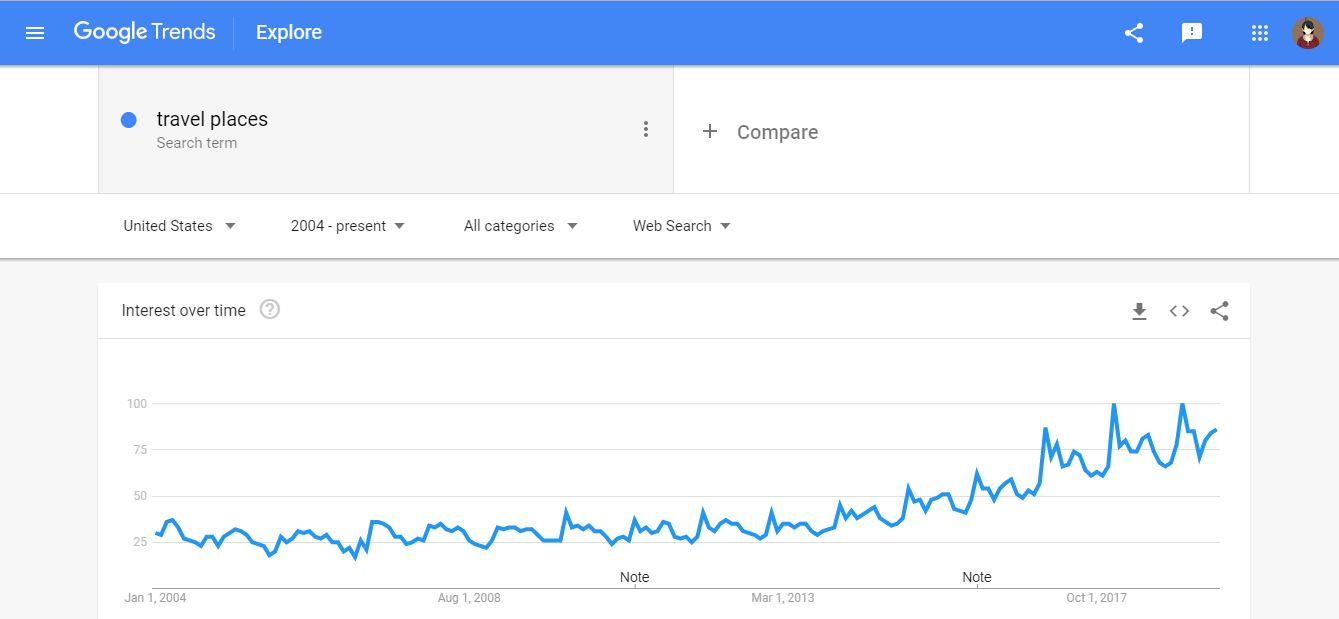Click the Note marker near 2016
The width and height of the screenshot is (1339, 619).
(977, 577)
